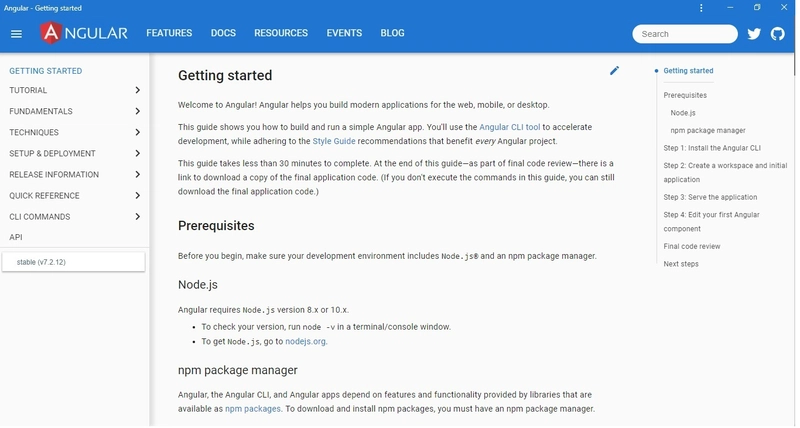Jump to Step 2: Create a workspace

tap(725, 172)
